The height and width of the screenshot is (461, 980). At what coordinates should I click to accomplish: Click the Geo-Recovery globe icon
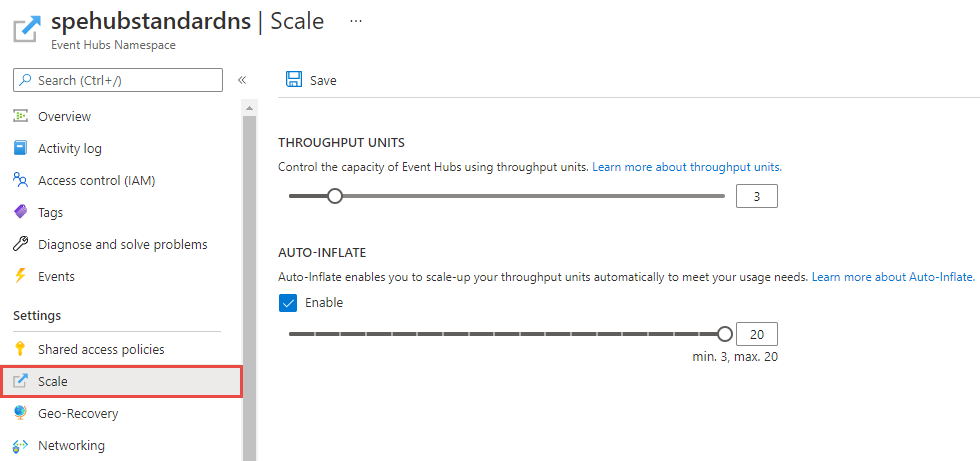(x=20, y=414)
